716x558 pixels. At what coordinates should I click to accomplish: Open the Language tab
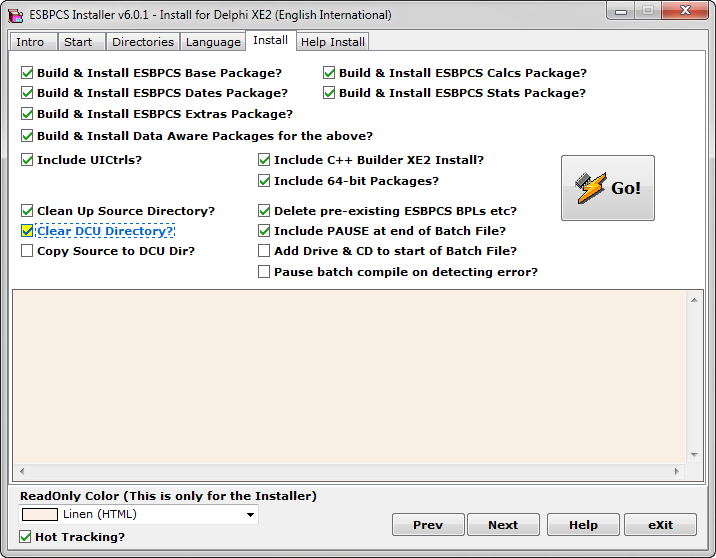click(213, 42)
